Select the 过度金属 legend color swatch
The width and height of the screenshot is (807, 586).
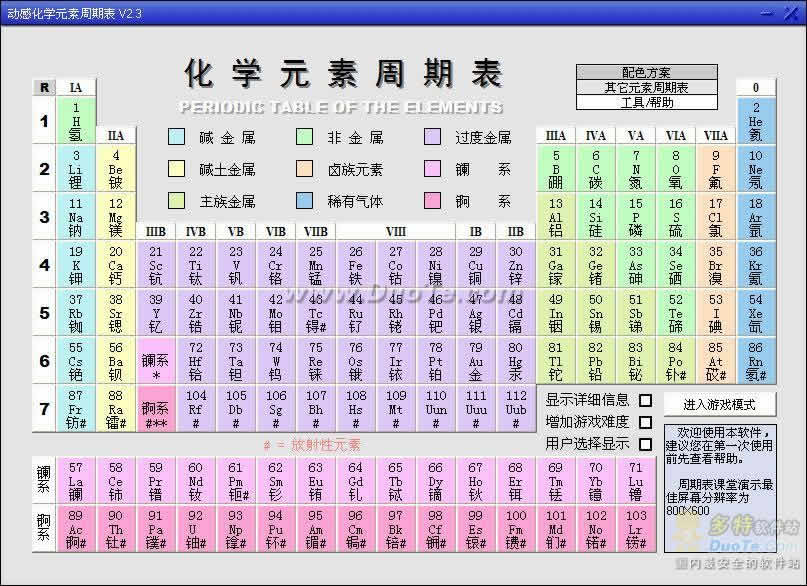tap(432, 137)
